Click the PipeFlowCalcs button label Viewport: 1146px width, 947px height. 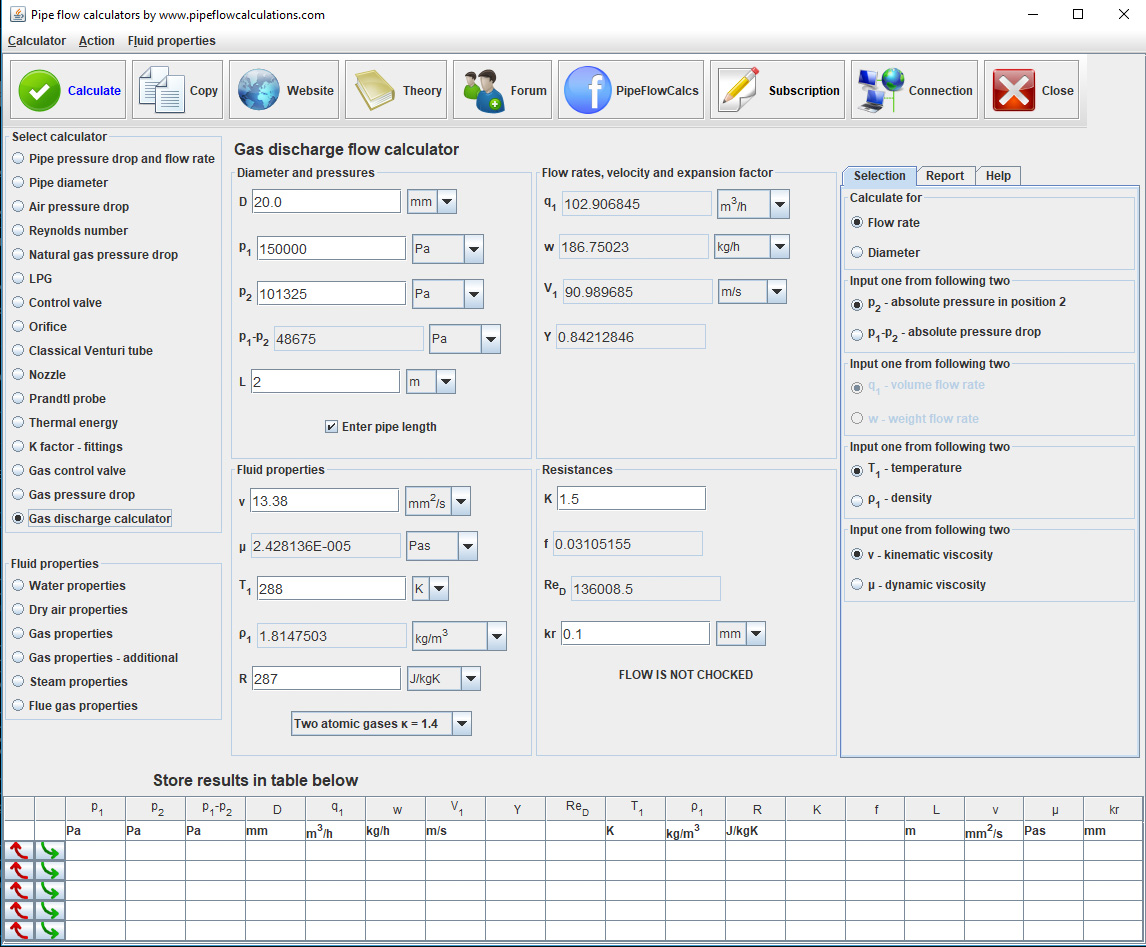click(x=657, y=91)
